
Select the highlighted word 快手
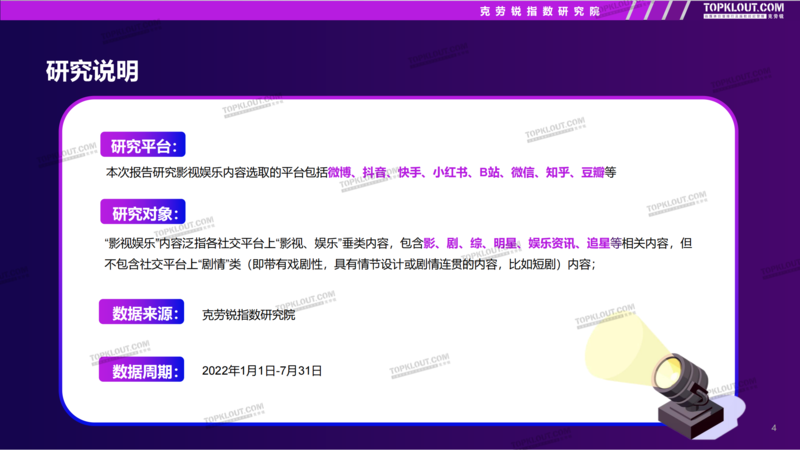pos(409,172)
